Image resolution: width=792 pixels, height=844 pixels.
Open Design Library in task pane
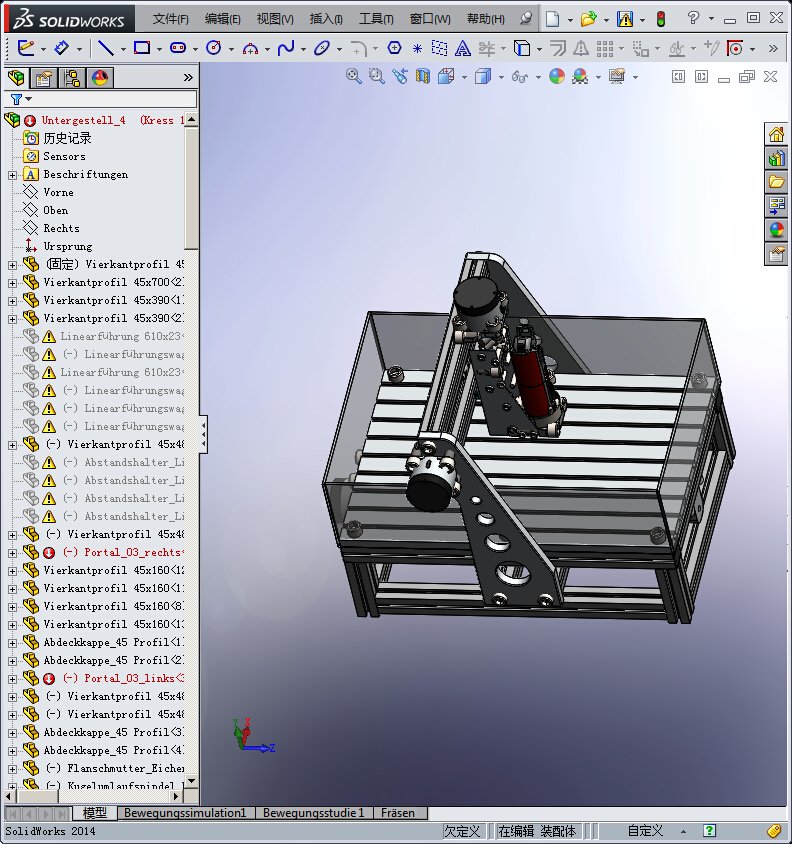coord(776,158)
